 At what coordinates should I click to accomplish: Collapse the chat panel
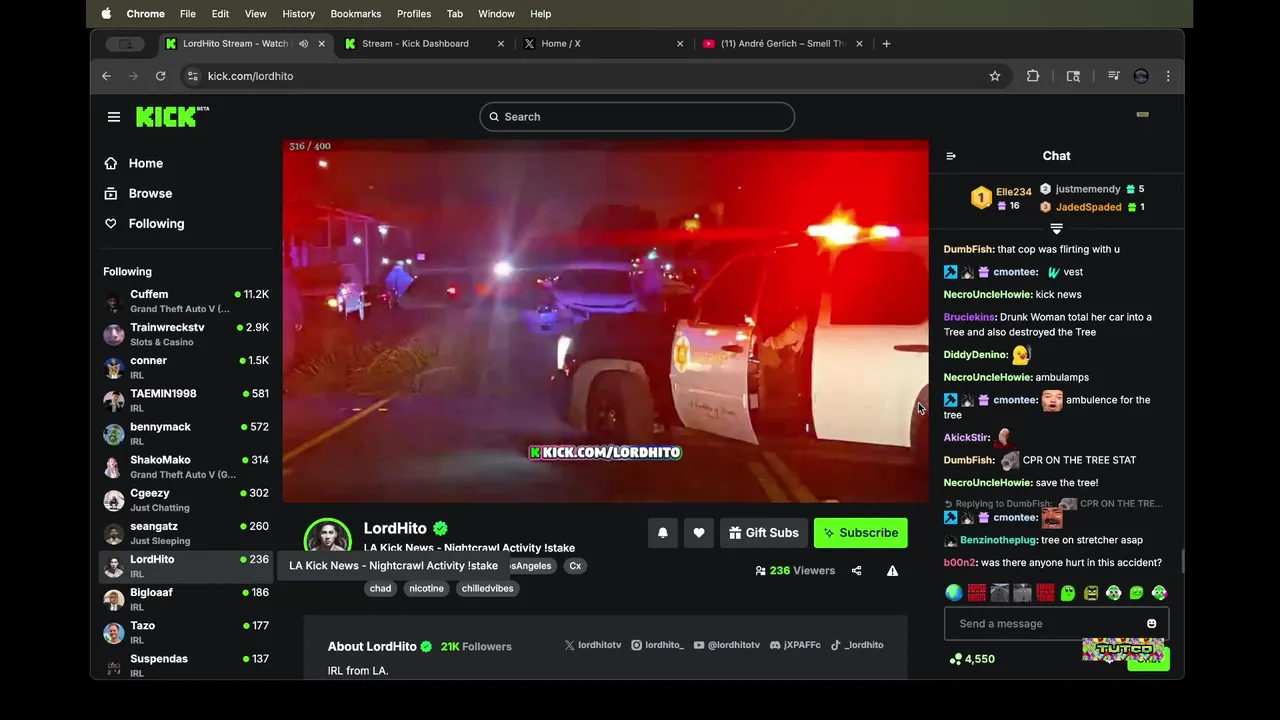[x=951, y=156]
